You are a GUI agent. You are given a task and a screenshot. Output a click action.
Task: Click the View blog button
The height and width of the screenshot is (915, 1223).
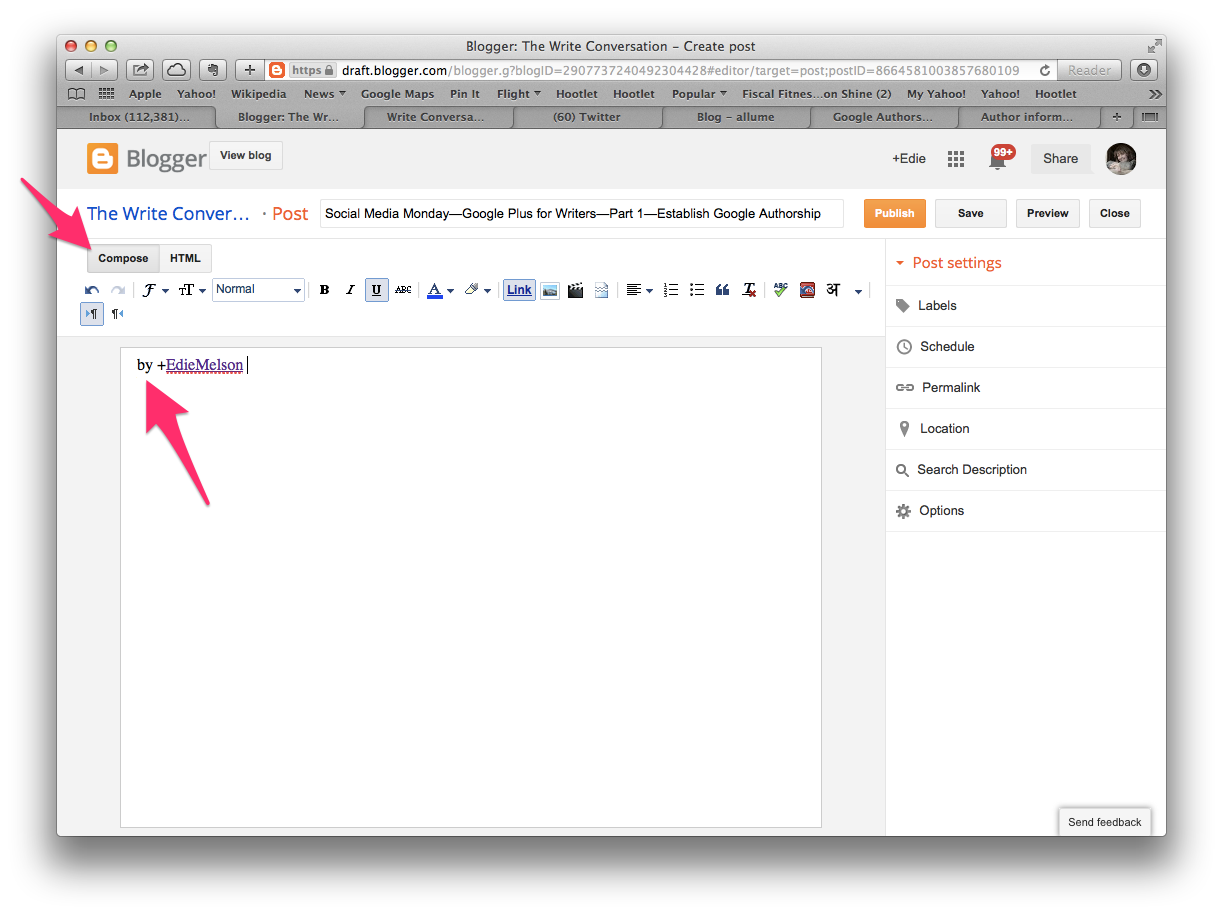(x=246, y=156)
